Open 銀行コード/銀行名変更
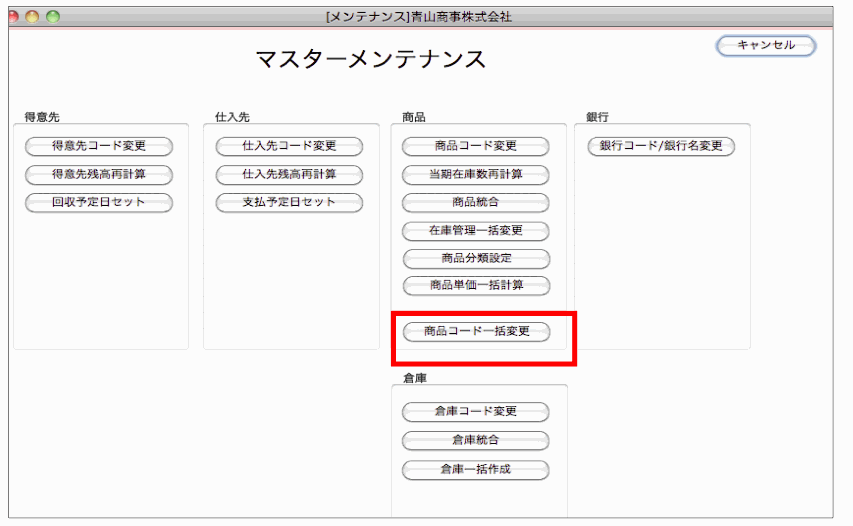853x526 pixels. point(662,146)
